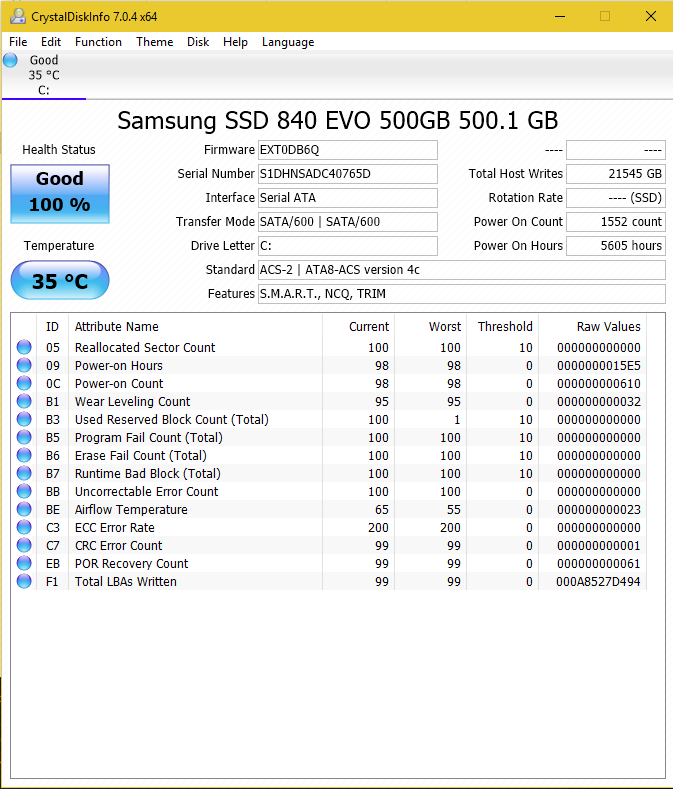Click the Features field
The height and width of the screenshot is (789, 673).
click(x=462, y=294)
